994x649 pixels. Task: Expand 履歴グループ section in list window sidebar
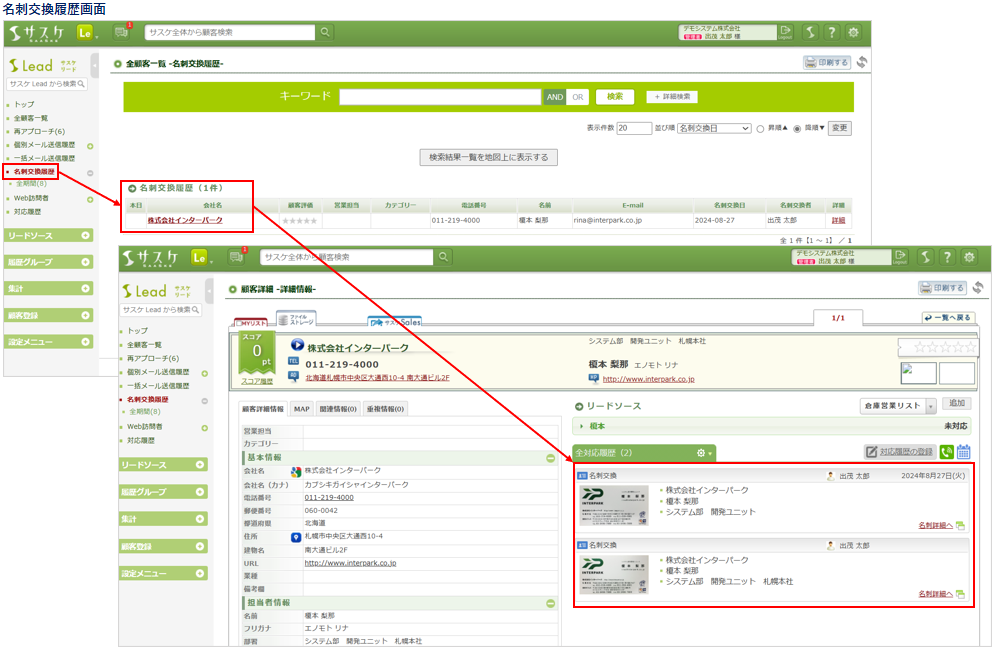click(x=49, y=262)
